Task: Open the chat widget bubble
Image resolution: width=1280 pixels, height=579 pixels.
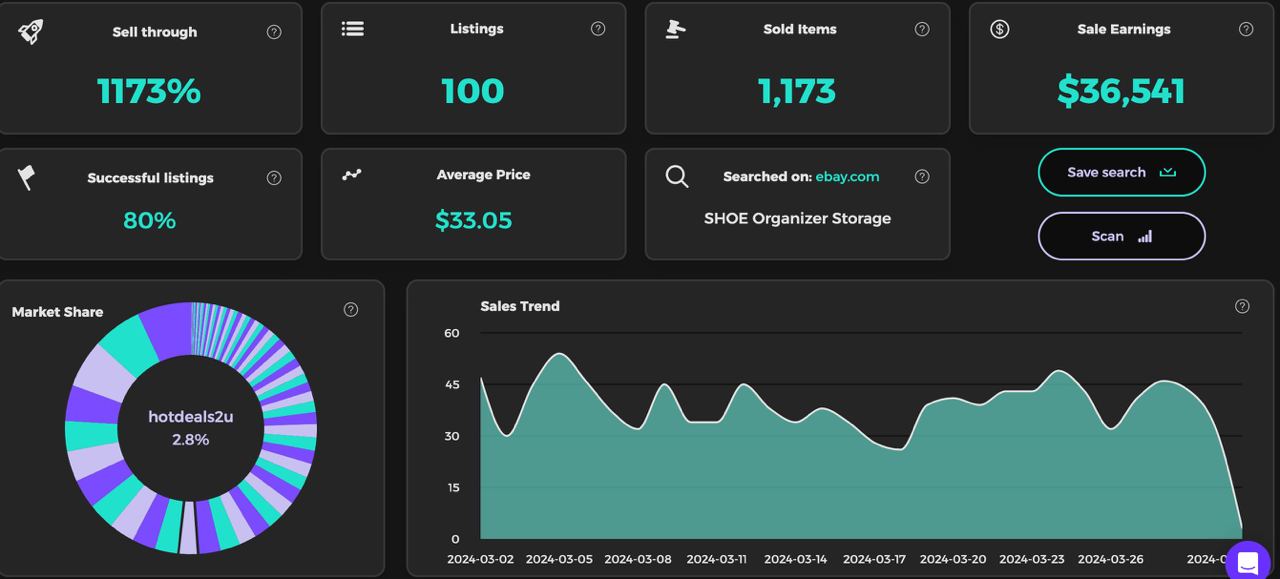Action: click(x=1247, y=562)
